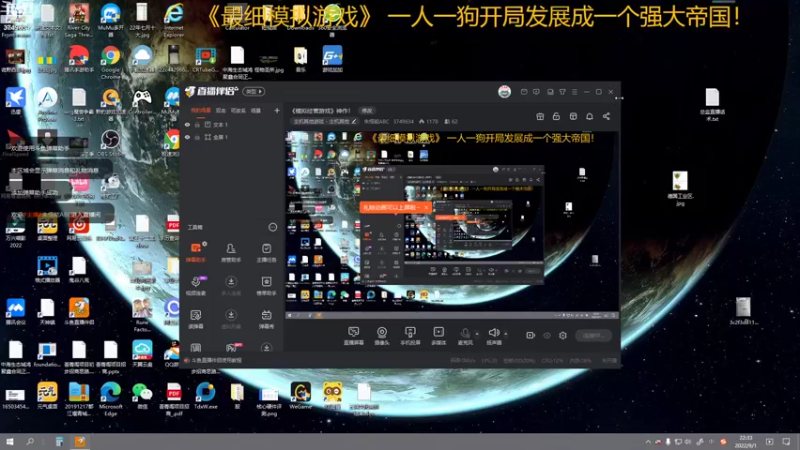Click the orange 直播伴侣 icon in the taskbar
Viewport: 800px width, 450px height.
80,442
